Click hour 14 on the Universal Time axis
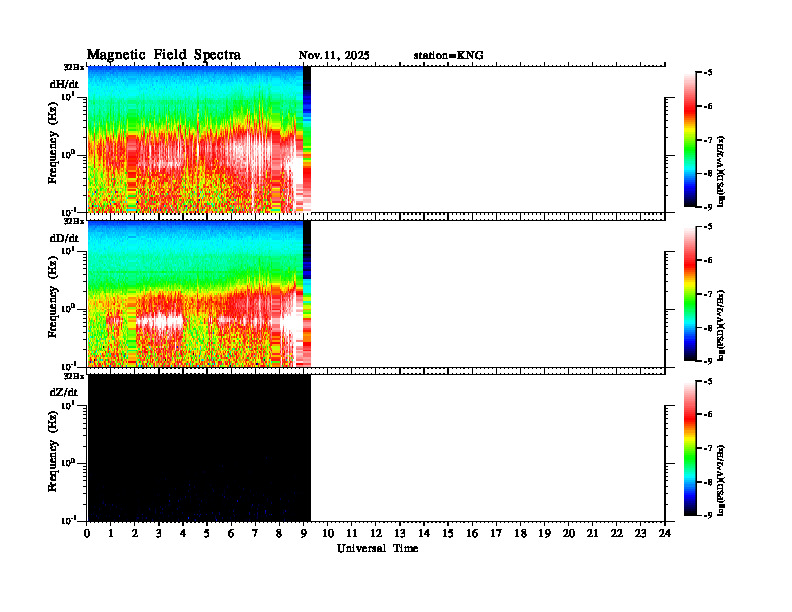 click(x=424, y=533)
